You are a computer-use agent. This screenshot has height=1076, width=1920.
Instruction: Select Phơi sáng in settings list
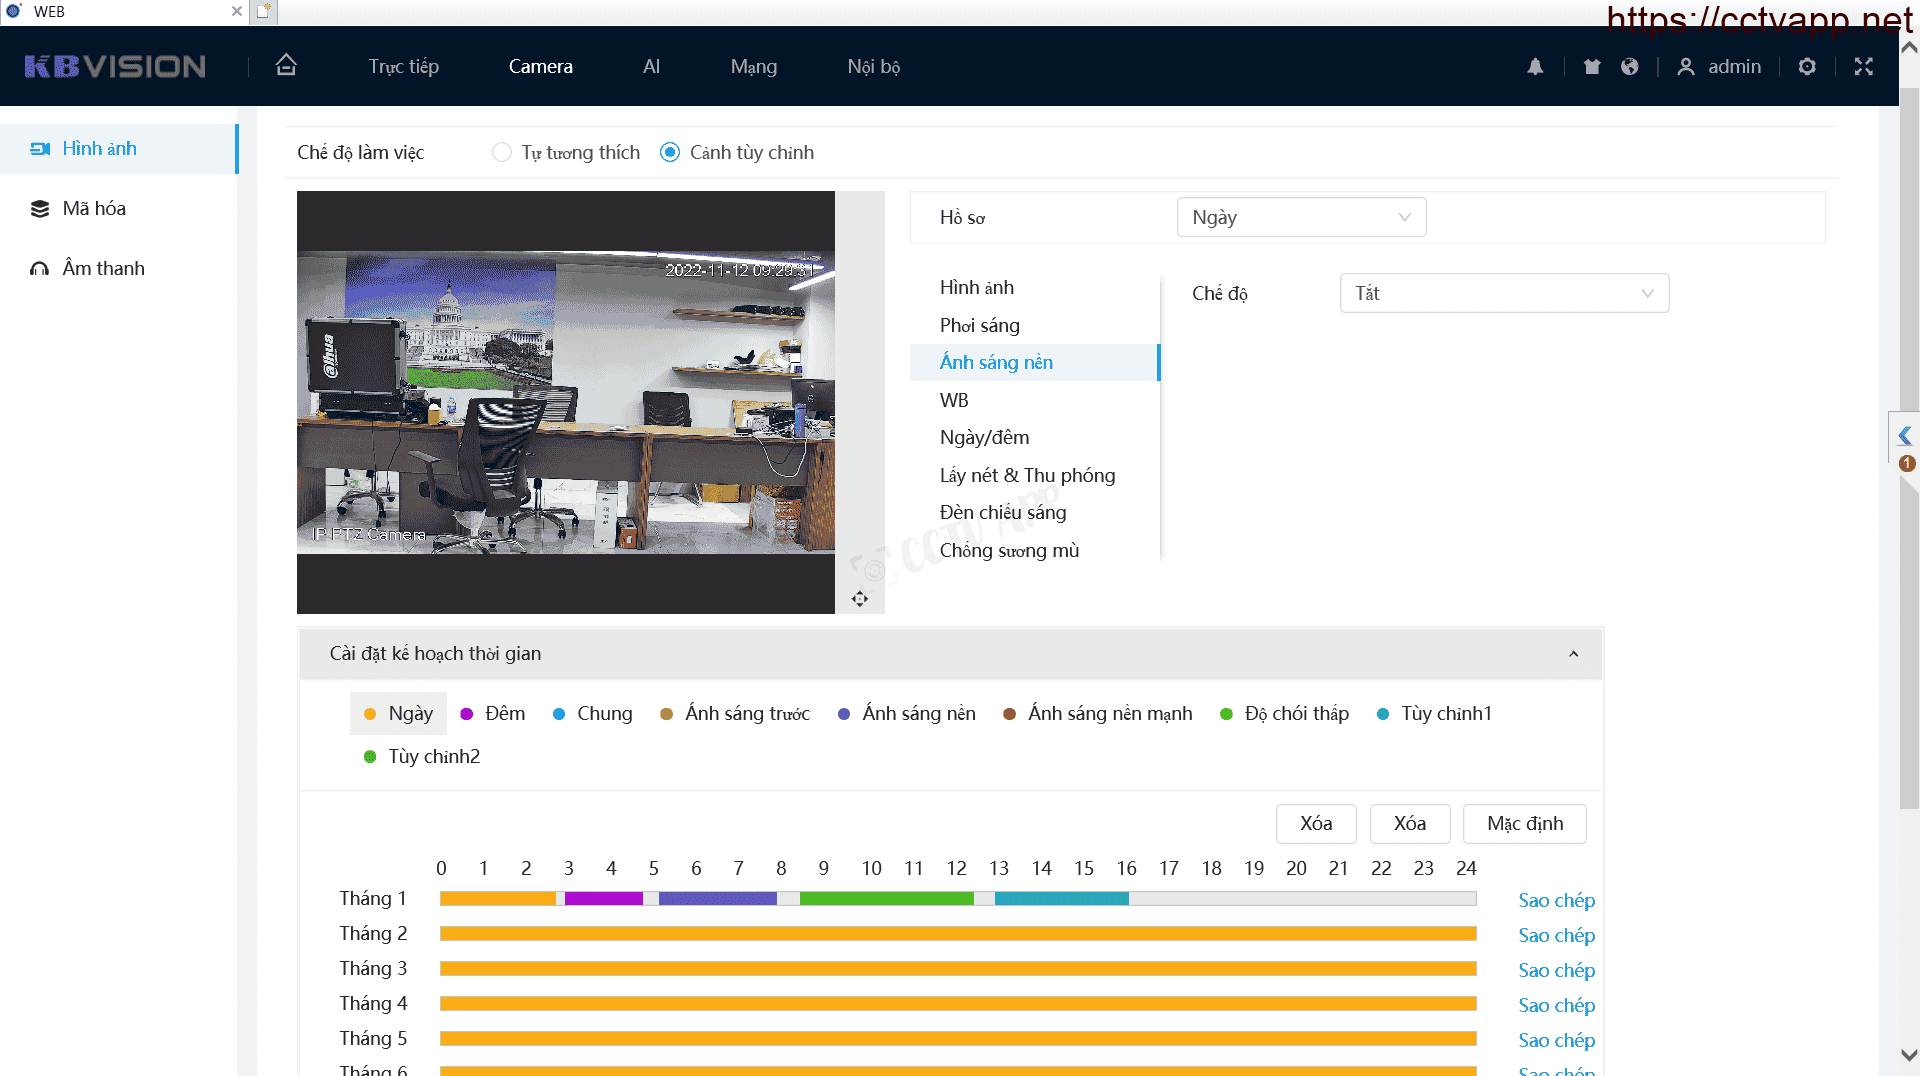pos(979,325)
